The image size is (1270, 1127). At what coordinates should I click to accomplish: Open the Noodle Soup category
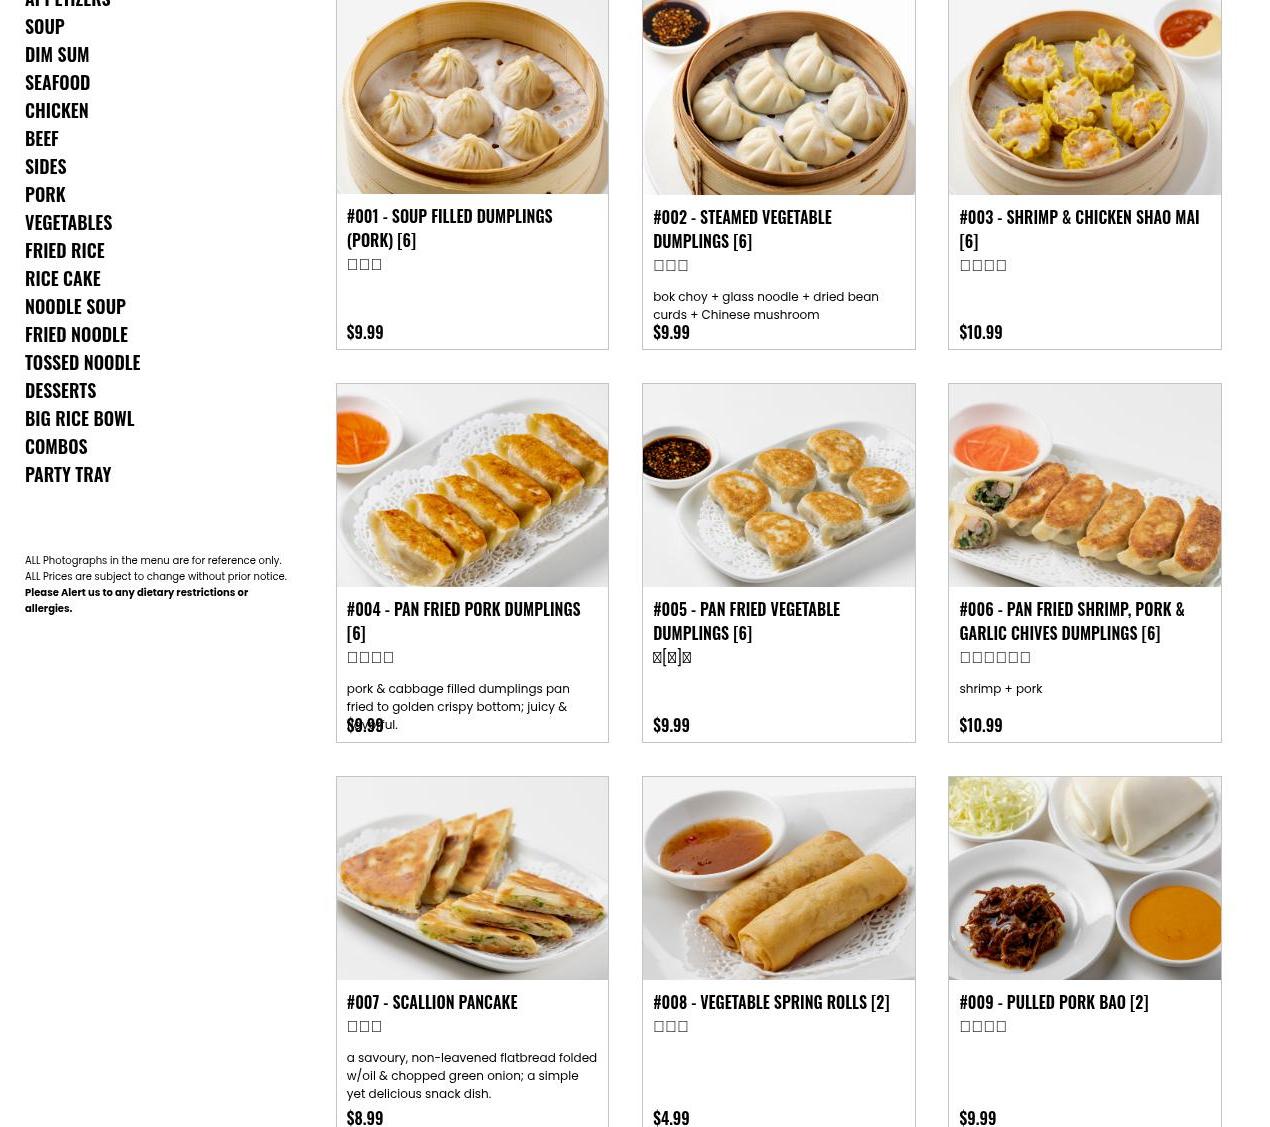(x=75, y=306)
